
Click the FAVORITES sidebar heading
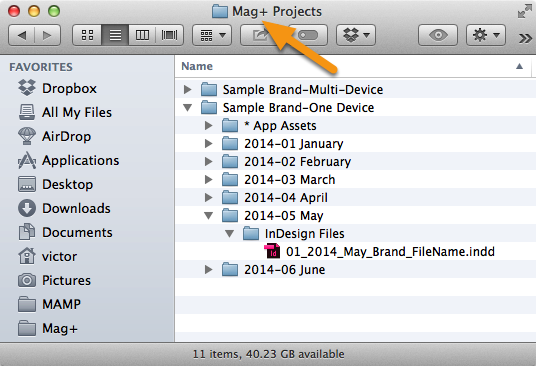pyautogui.click(x=41, y=67)
